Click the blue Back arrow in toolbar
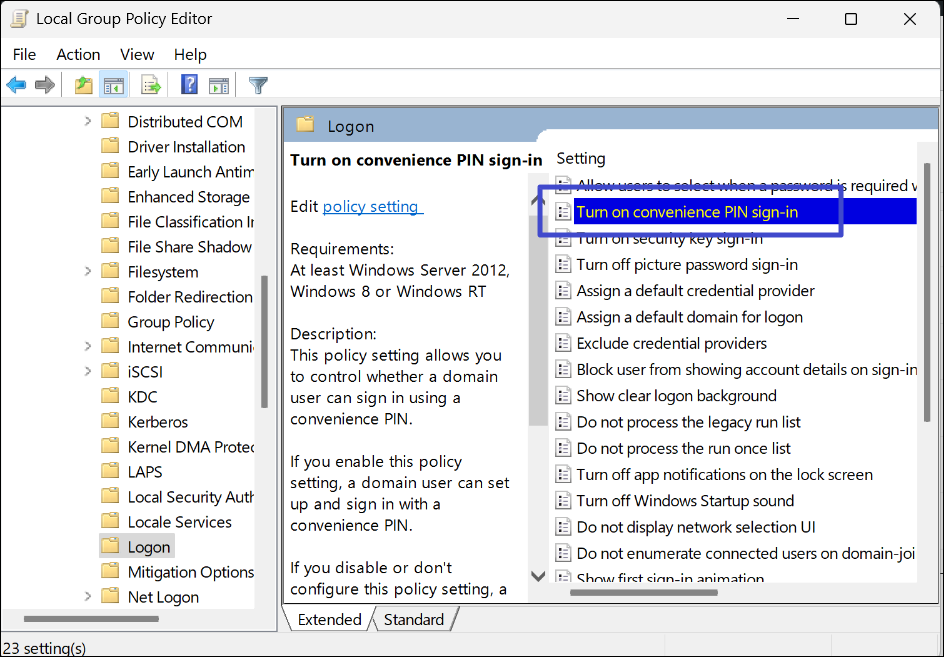The width and height of the screenshot is (944, 657). (16, 85)
